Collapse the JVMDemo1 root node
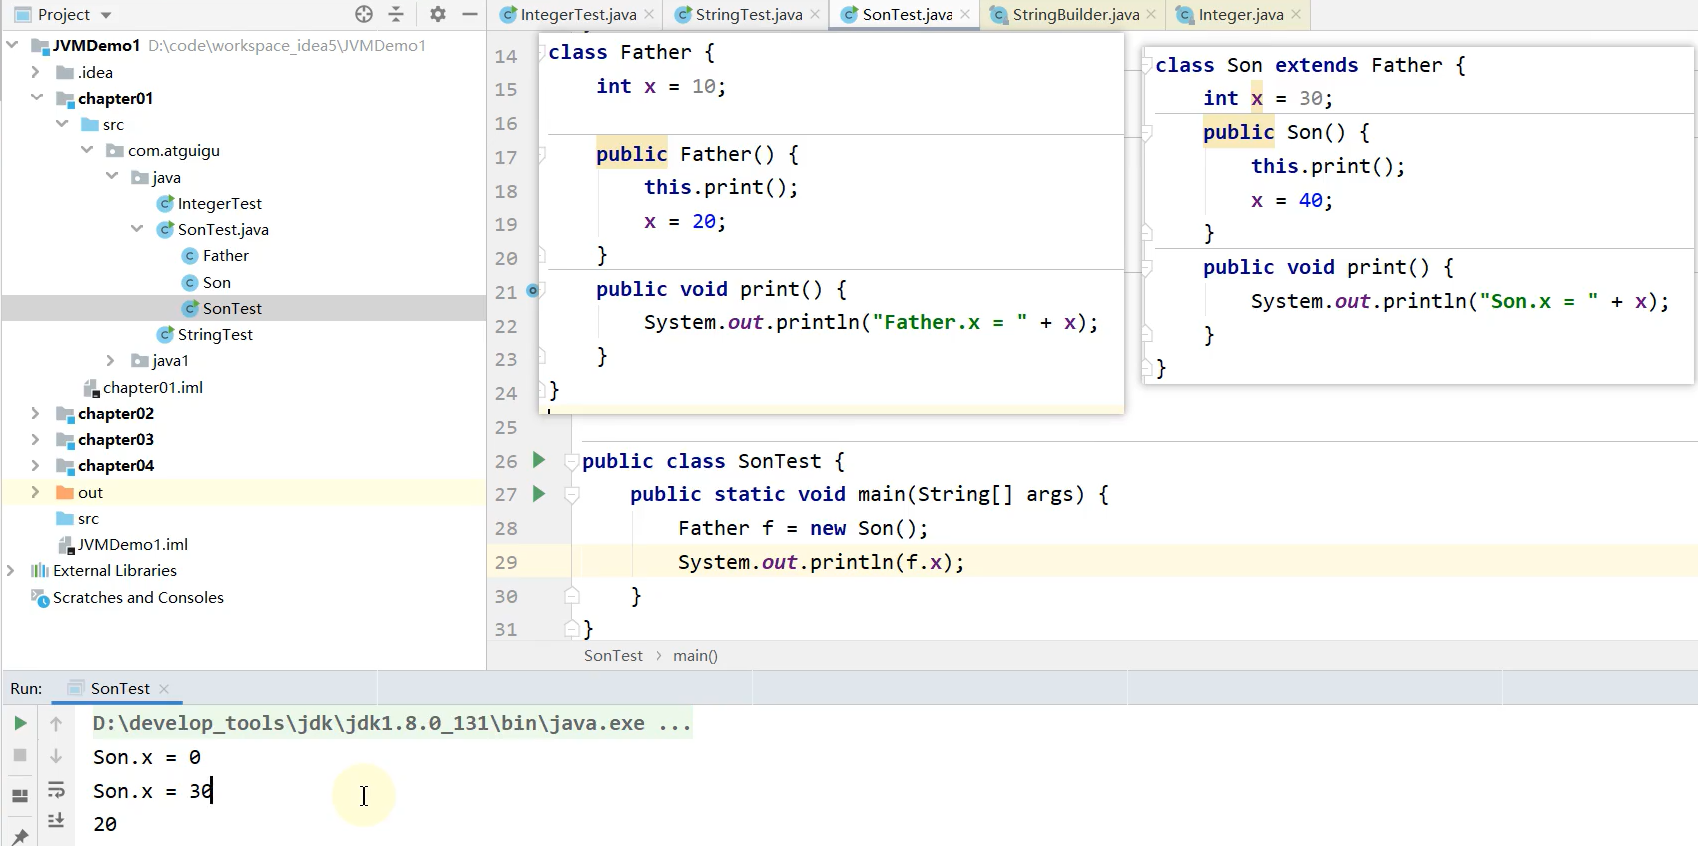 [12, 45]
